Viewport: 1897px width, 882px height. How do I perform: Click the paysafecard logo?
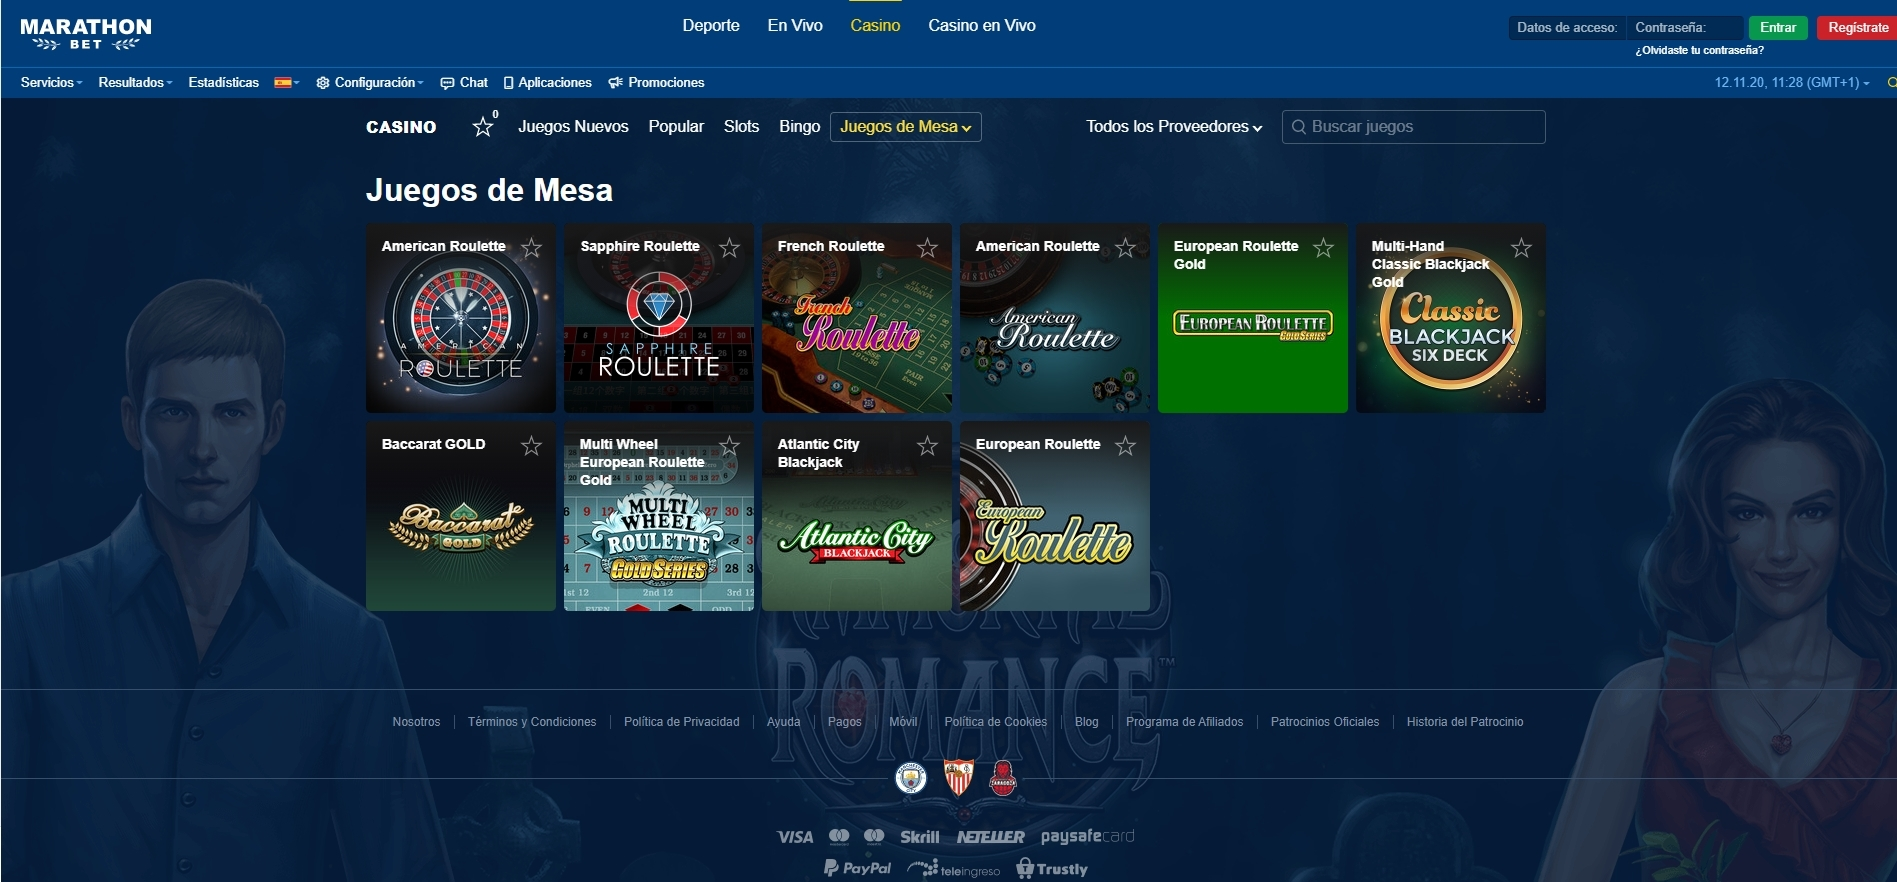[x=1087, y=836]
